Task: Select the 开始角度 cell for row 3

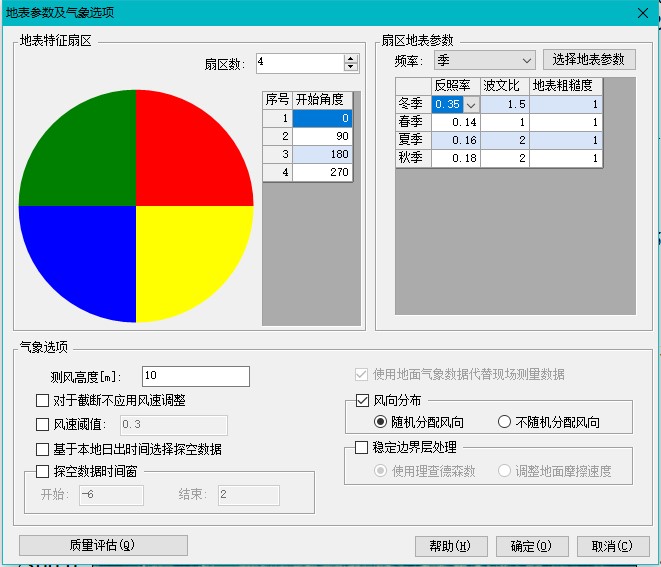Action: (325, 154)
